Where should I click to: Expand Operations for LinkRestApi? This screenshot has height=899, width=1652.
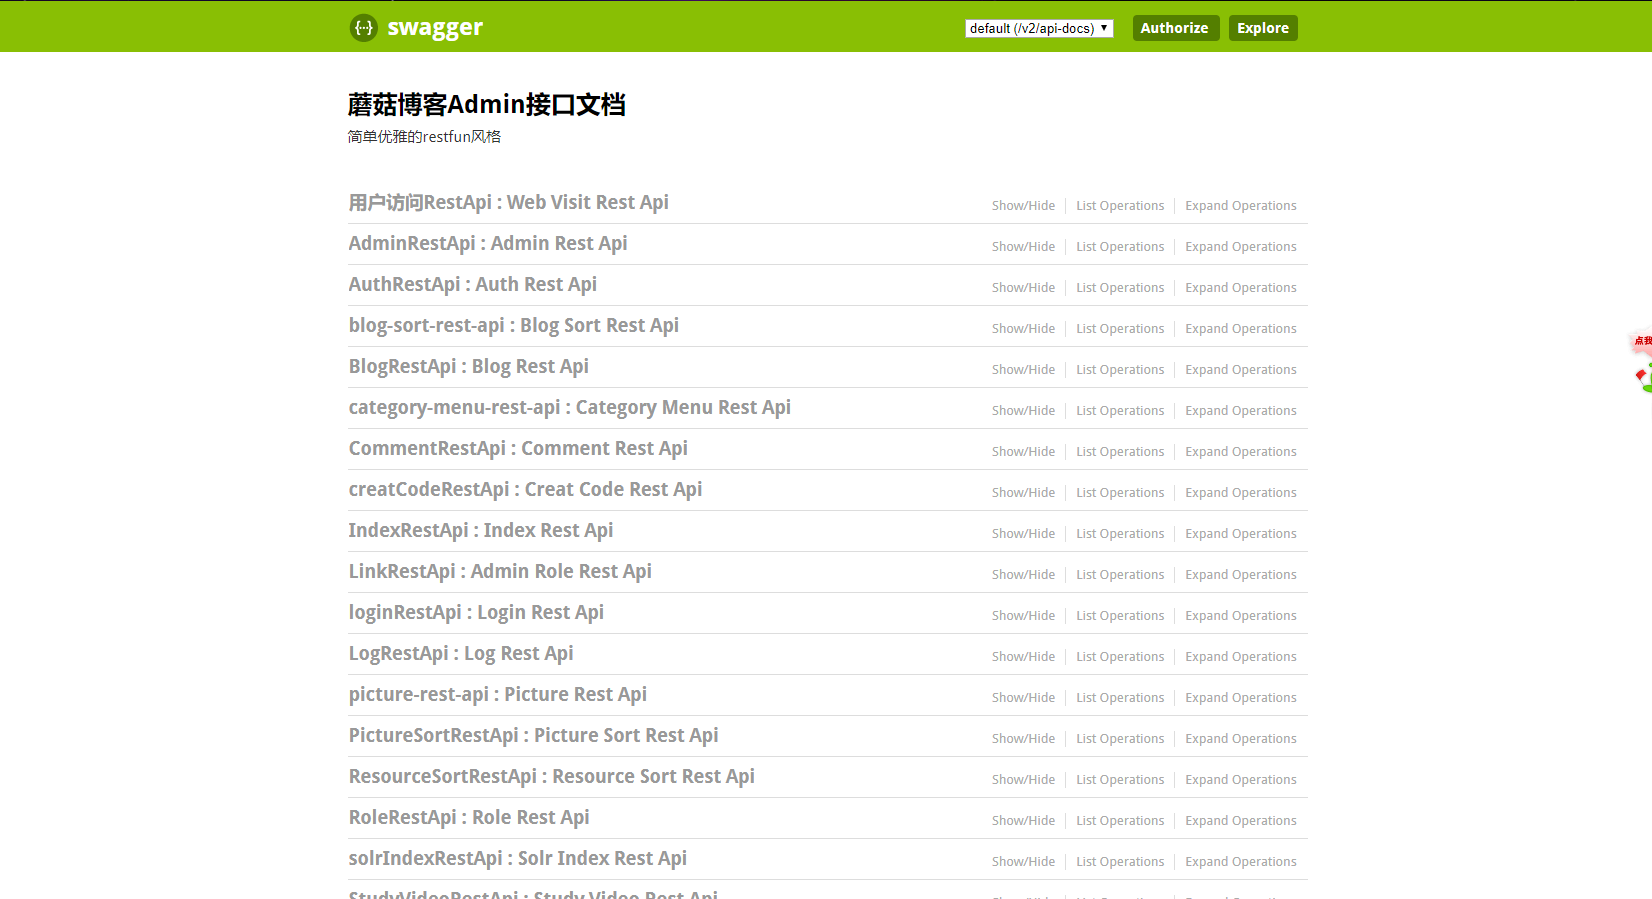[1241, 575]
